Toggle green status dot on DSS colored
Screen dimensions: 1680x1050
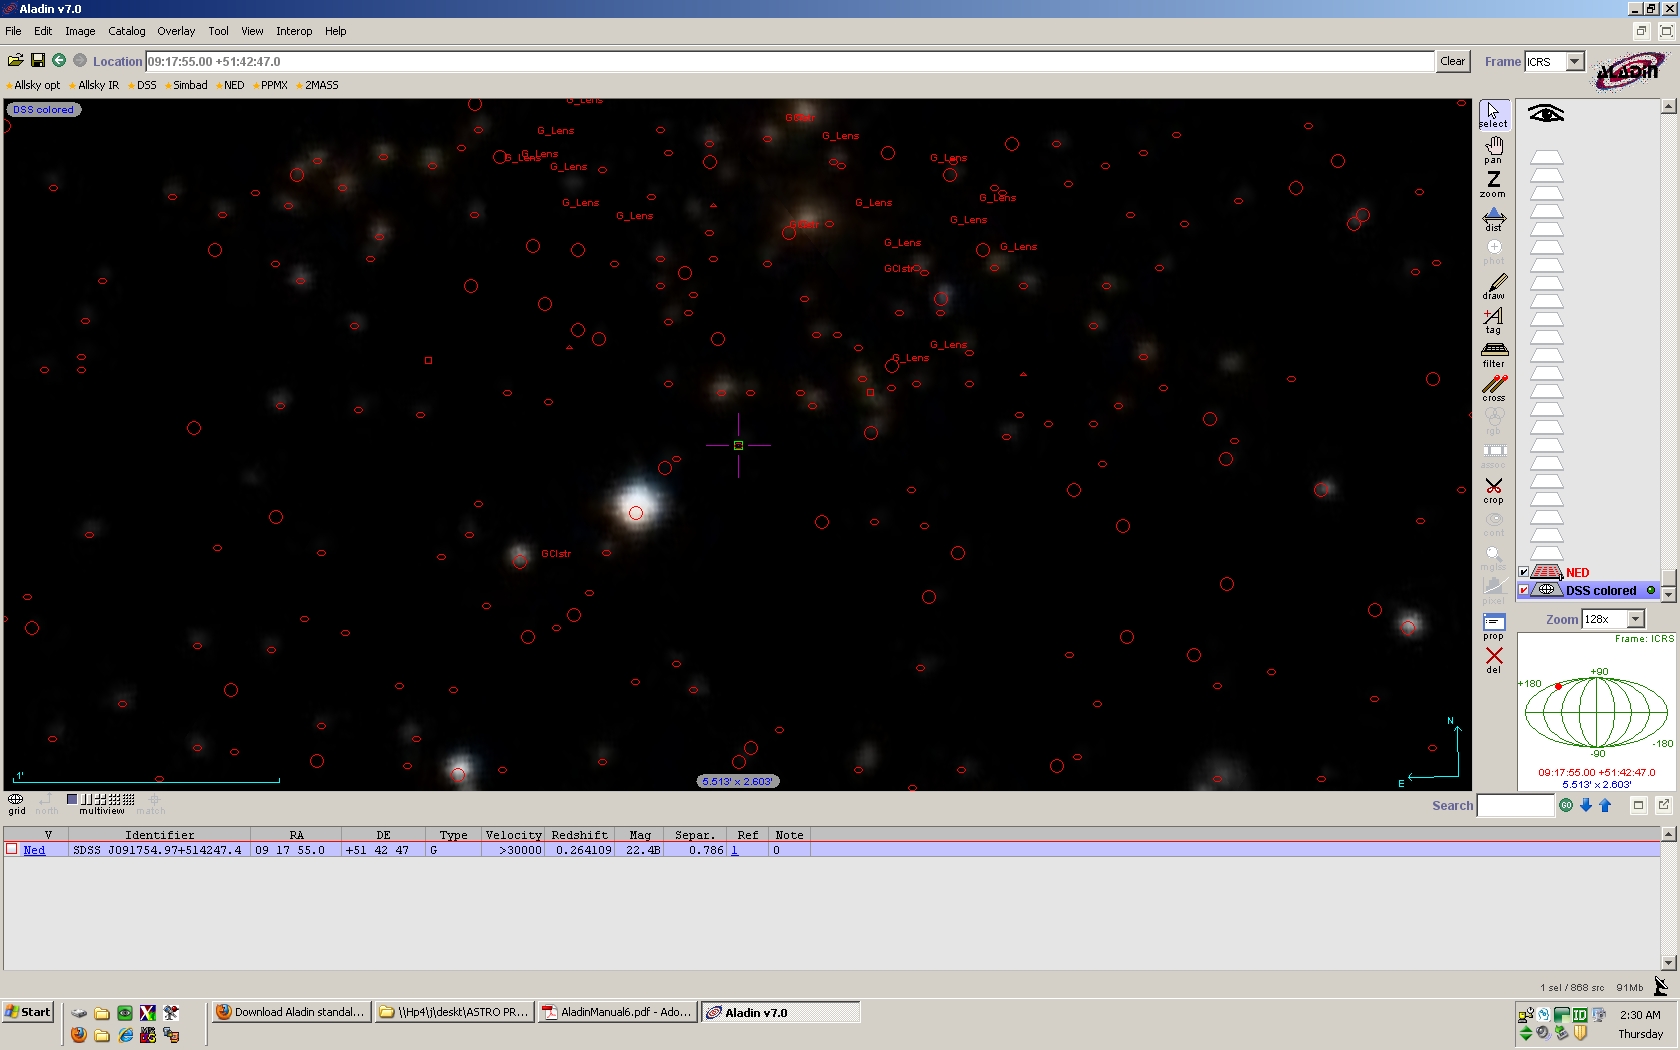pos(1651,590)
